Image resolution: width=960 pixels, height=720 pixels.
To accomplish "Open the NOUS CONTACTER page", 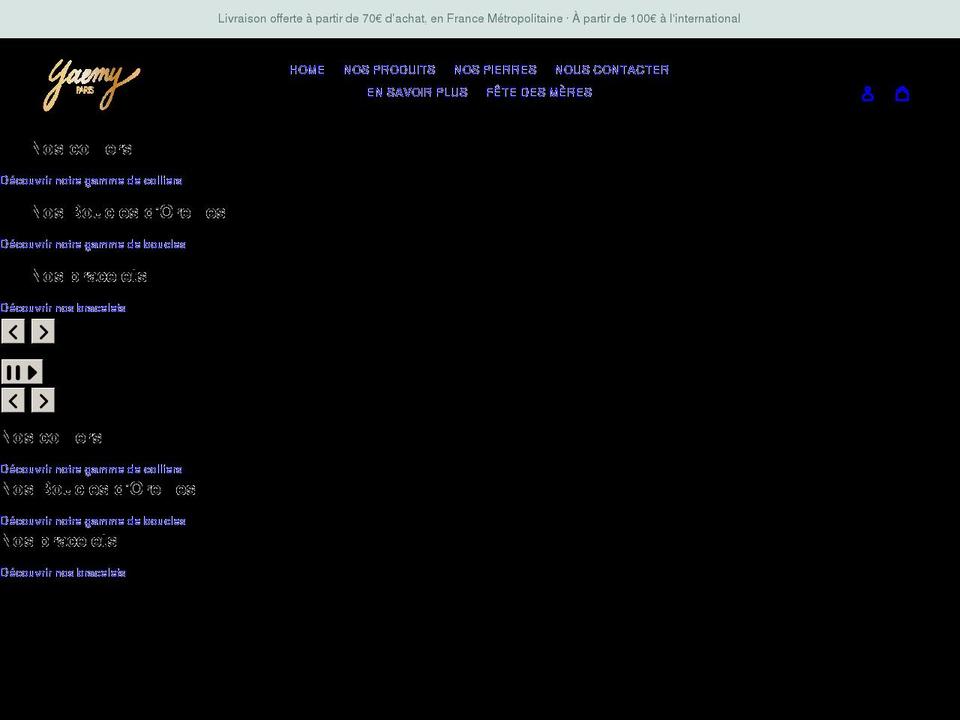I will pyautogui.click(x=612, y=70).
